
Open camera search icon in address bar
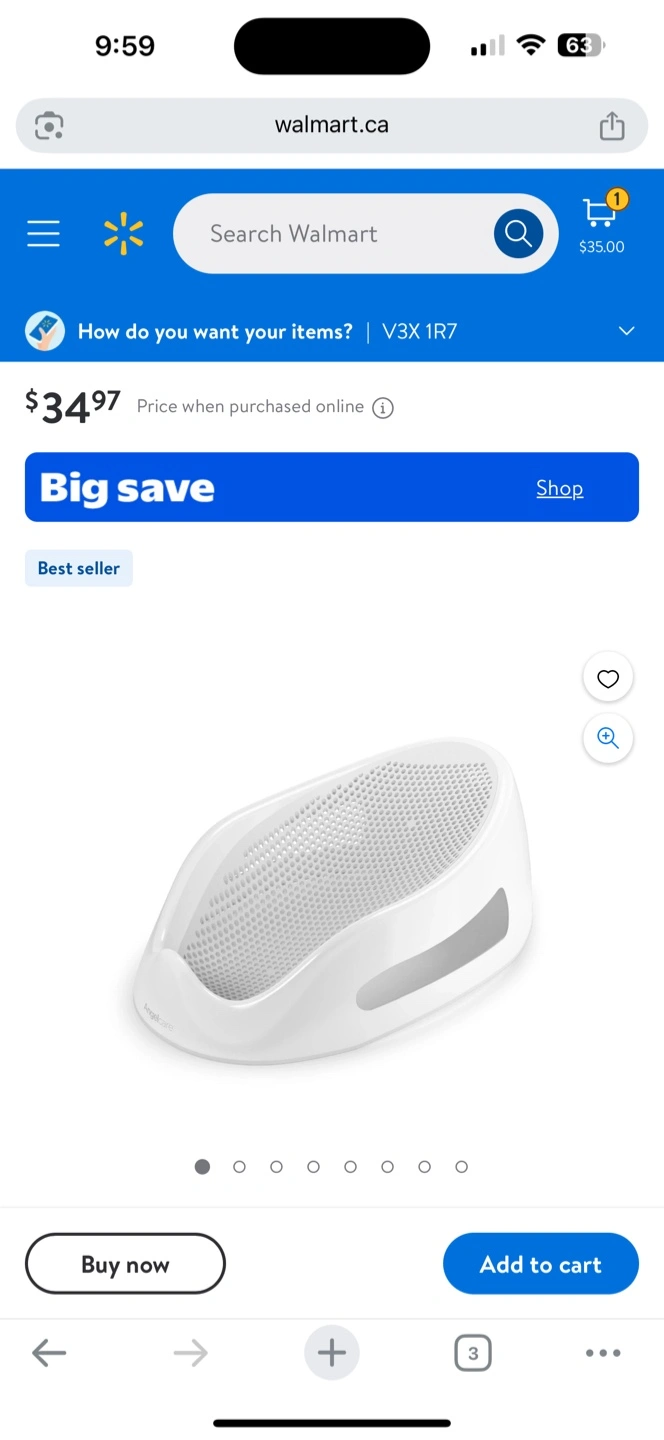(49, 126)
